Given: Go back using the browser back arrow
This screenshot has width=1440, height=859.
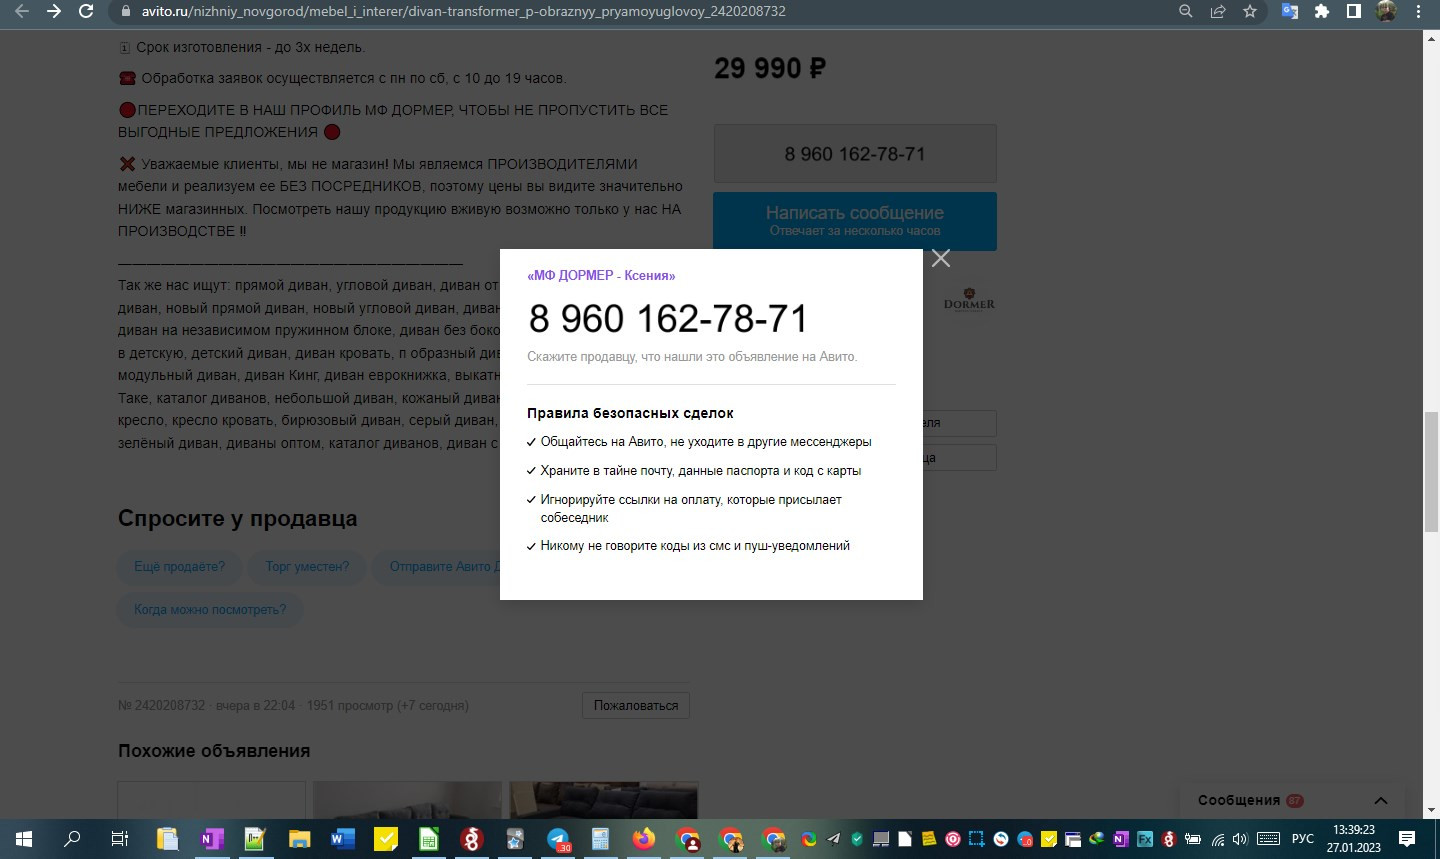Looking at the screenshot, I should (22, 11).
